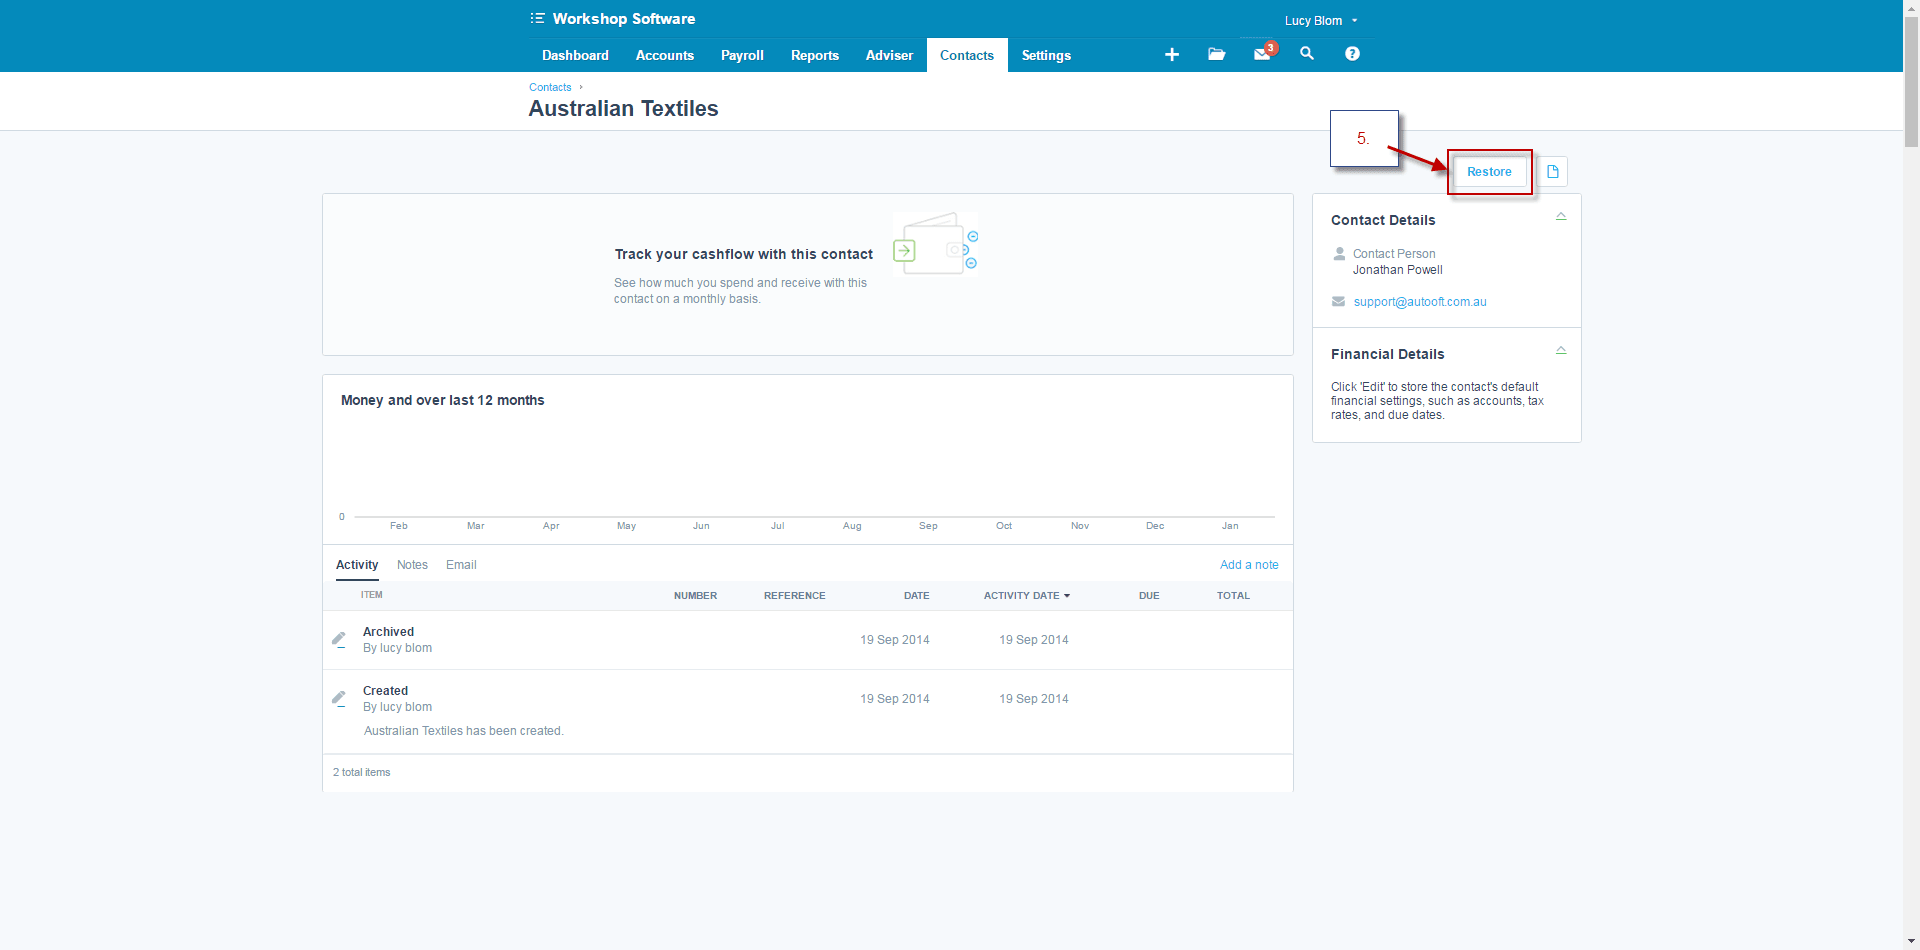The height and width of the screenshot is (950, 1920).
Task: Click the Due column header
Action: pos(1149,596)
